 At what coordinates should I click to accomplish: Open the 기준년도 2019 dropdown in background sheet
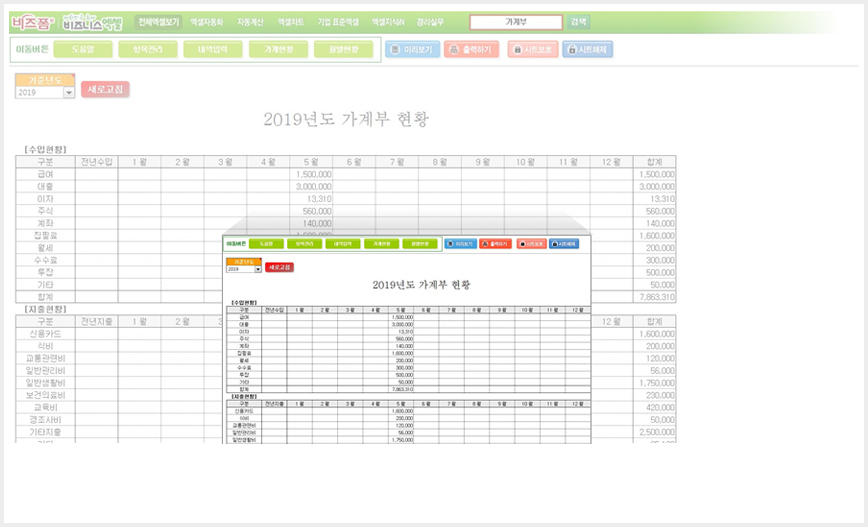(x=69, y=92)
